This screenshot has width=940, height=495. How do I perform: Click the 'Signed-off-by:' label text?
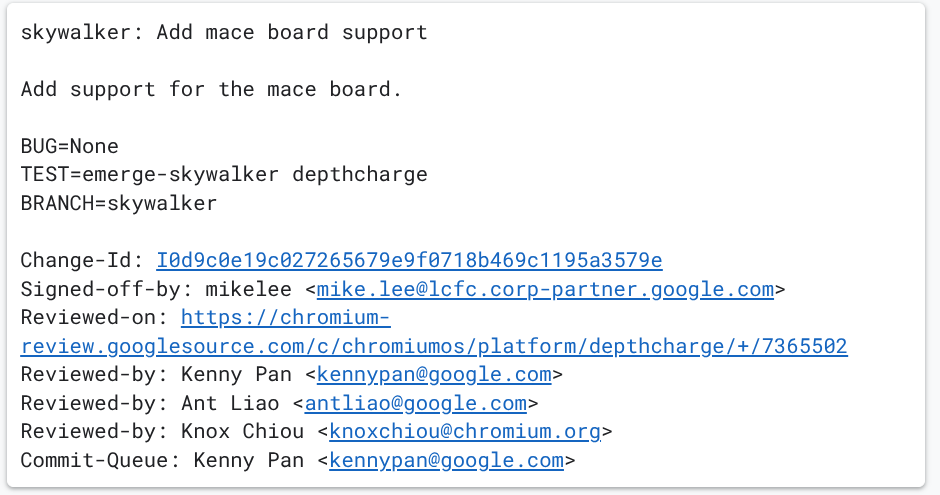click(x=107, y=290)
